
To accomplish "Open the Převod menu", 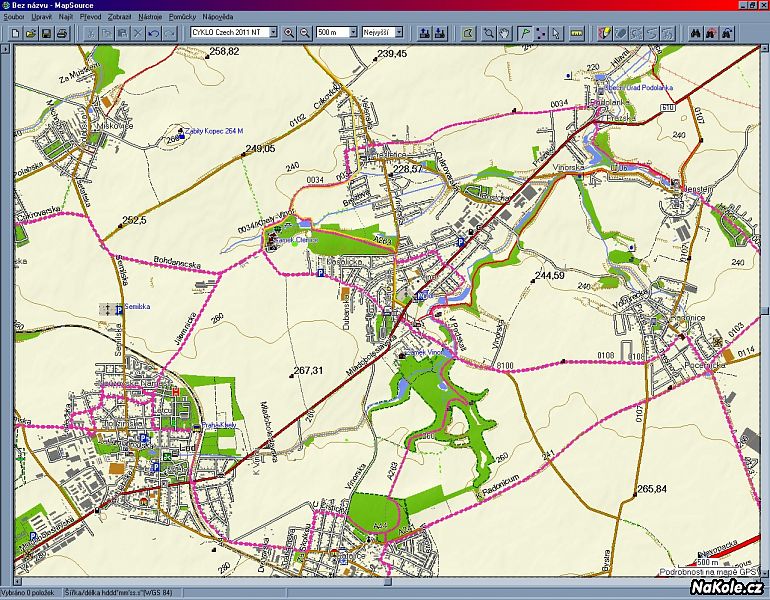I will (x=90, y=17).
